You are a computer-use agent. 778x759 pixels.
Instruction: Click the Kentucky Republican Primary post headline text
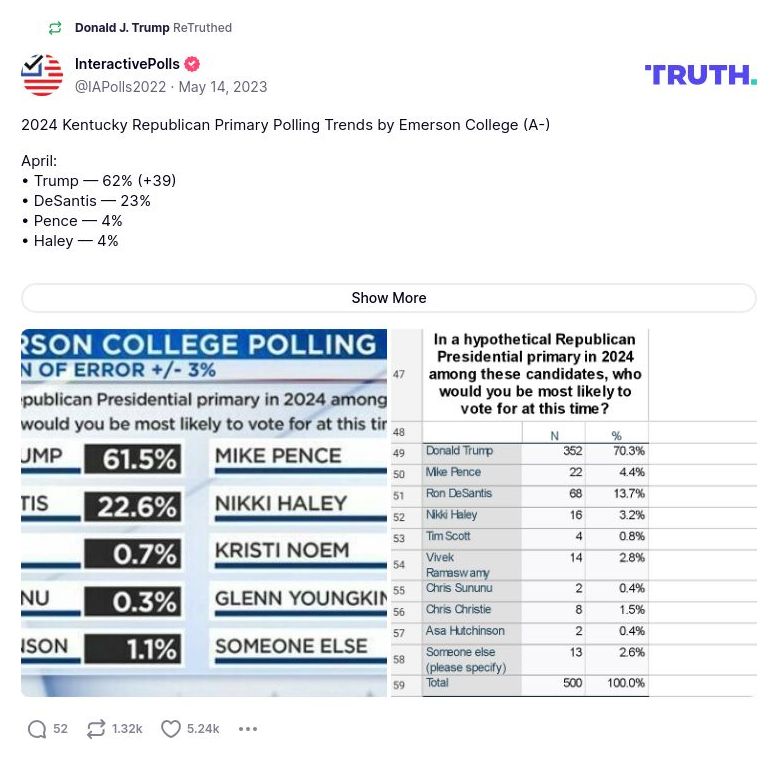pyautogui.click(x=285, y=125)
